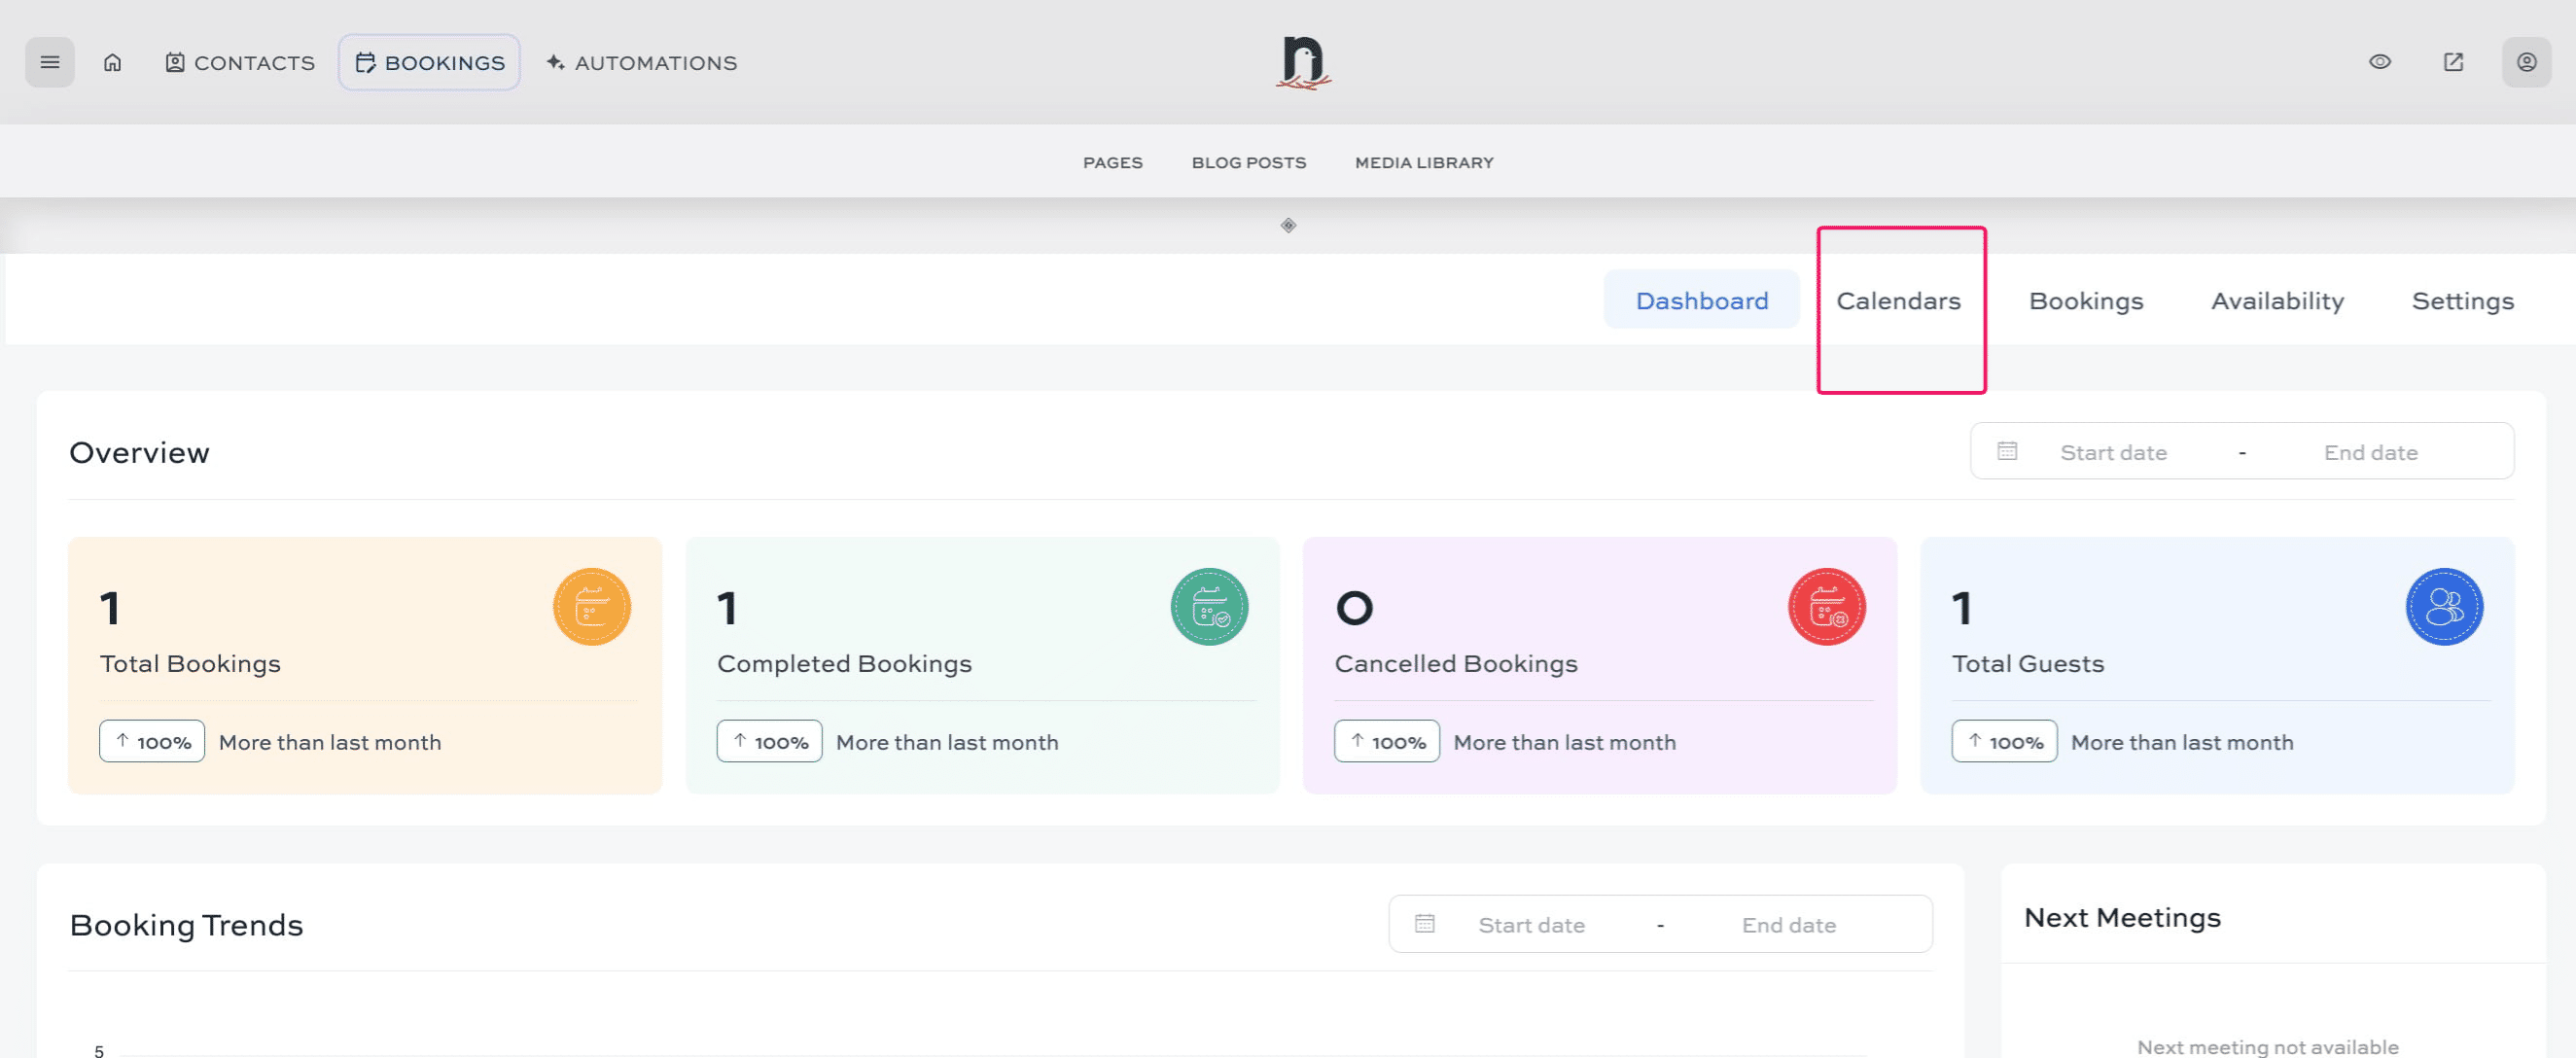Viewport: 2576px width, 1058px height.
Task: Open the MEDIA LIBRARY link
Action: pos(1423,162)
